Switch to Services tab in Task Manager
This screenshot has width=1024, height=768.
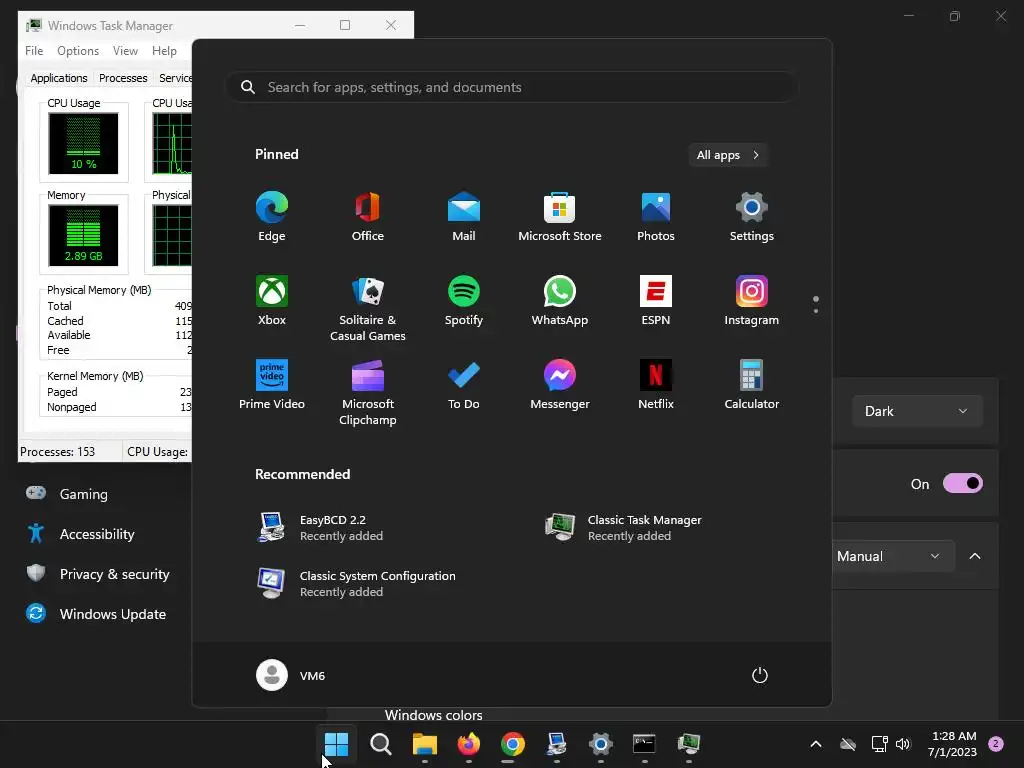coord(174,78)
